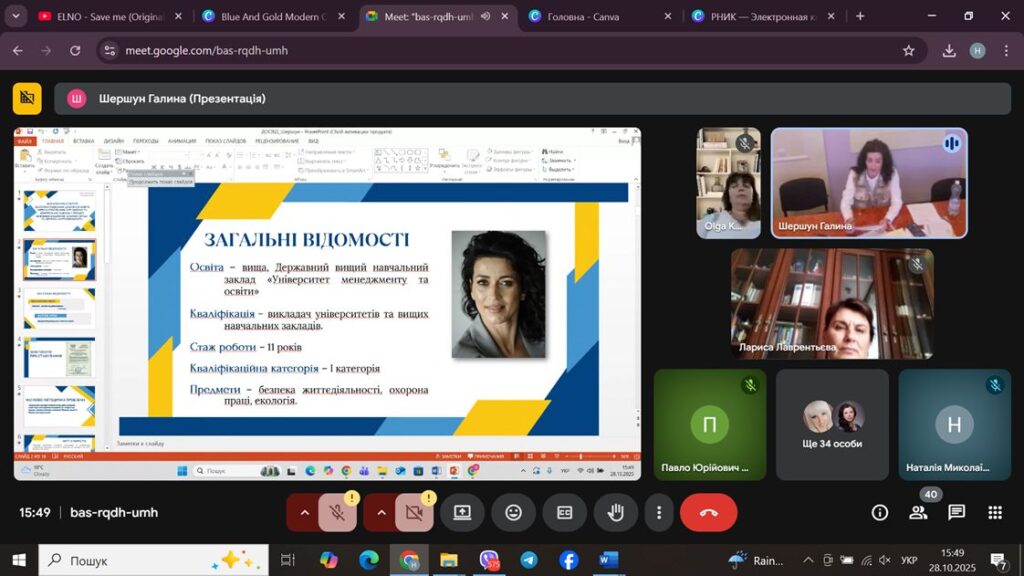Image resolution: width=1024 pixels, height=576 pixels.
Task: Click the 'Ще 34 особи' participants tile
Action: (x=832, y=424)
